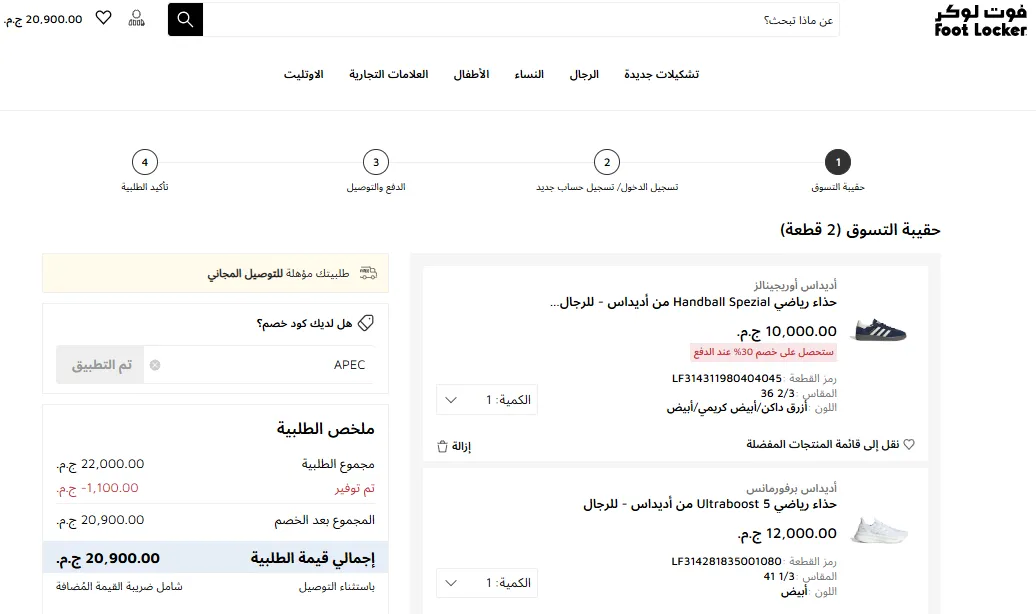Click item code LF314311980404045
This screenshot has width=1036, height=614.
pos(727,379)
